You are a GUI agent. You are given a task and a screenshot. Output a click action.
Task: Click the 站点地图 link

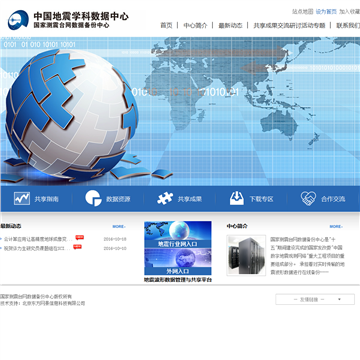coord(303,12)
